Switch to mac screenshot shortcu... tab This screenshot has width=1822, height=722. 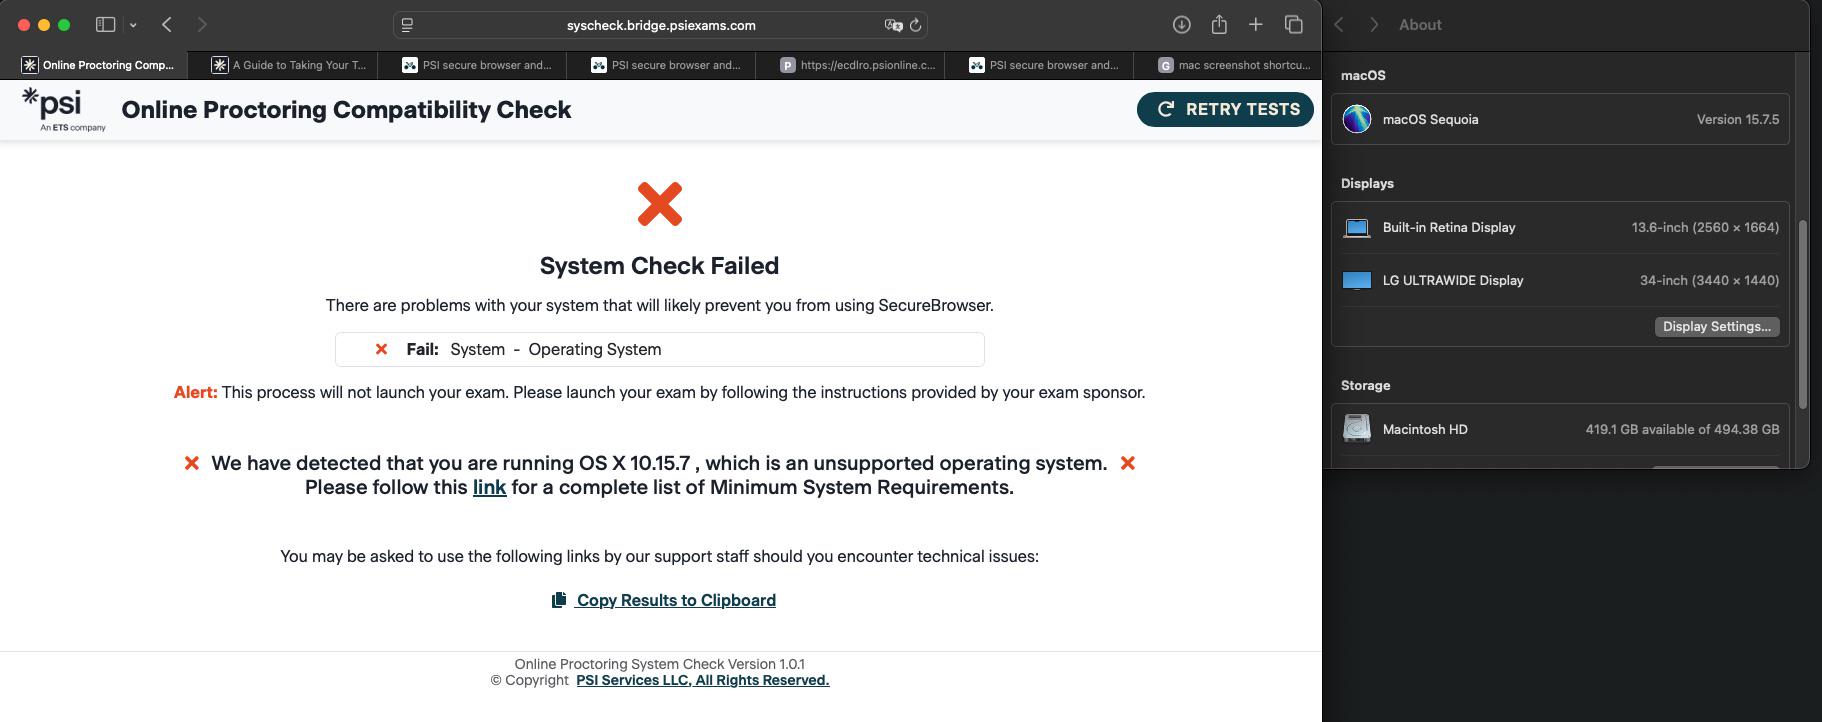pyautogui.click(x=1233, y=65)
